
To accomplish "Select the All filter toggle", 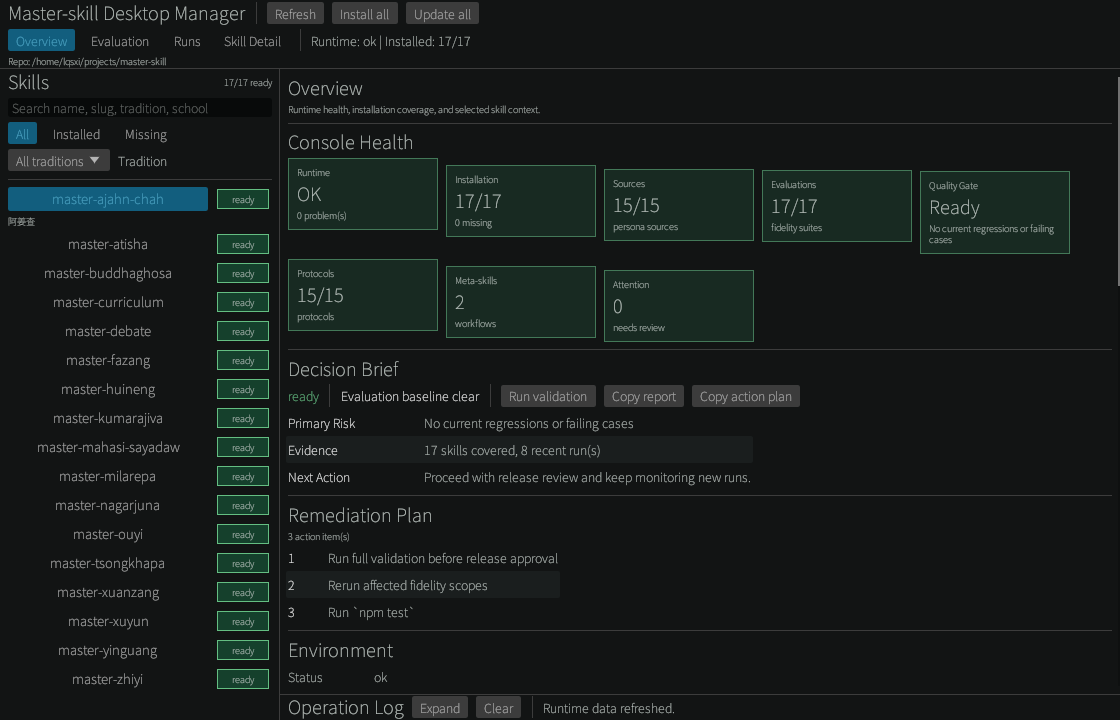I will pos(22,134).
